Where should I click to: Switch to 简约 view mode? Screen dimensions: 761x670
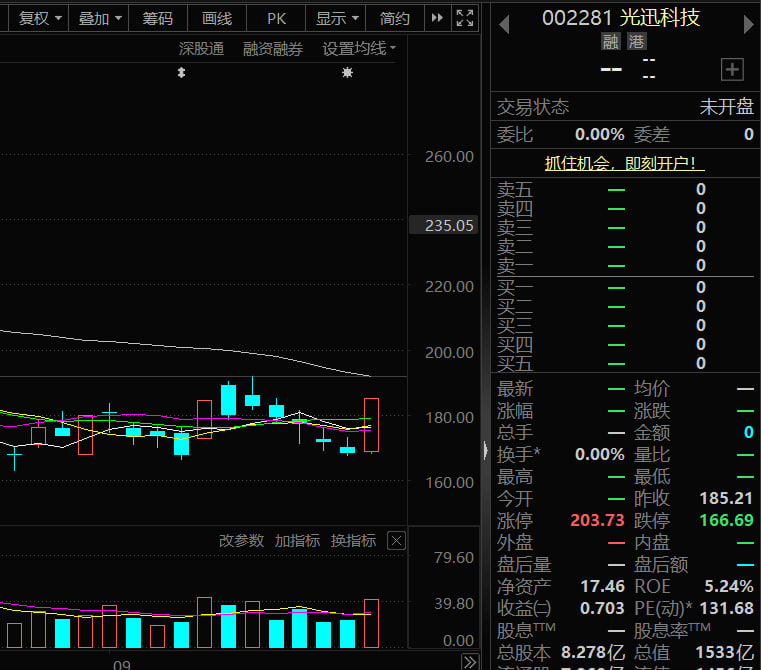click(x=395, y=18)
